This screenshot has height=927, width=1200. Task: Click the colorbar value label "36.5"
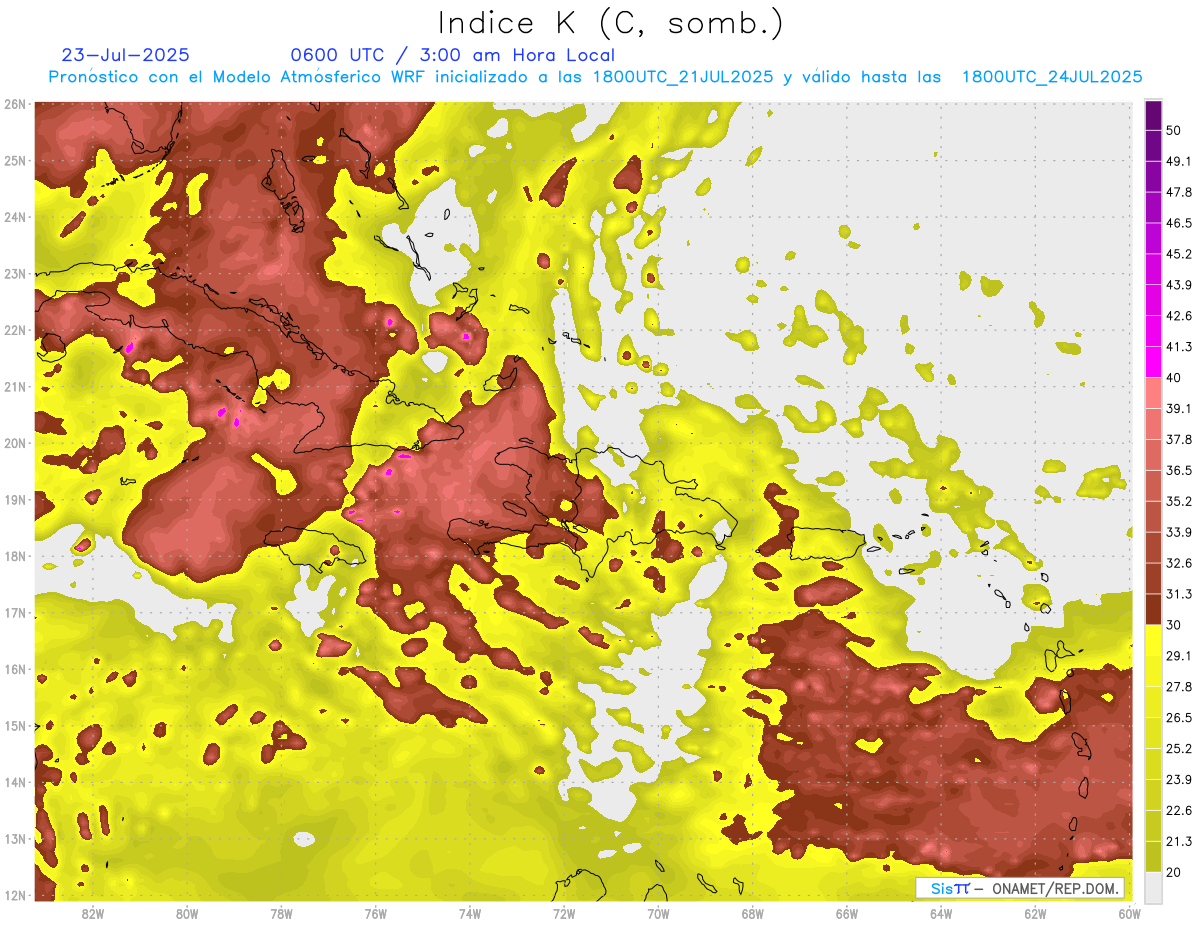click(x=1178, y=470)
